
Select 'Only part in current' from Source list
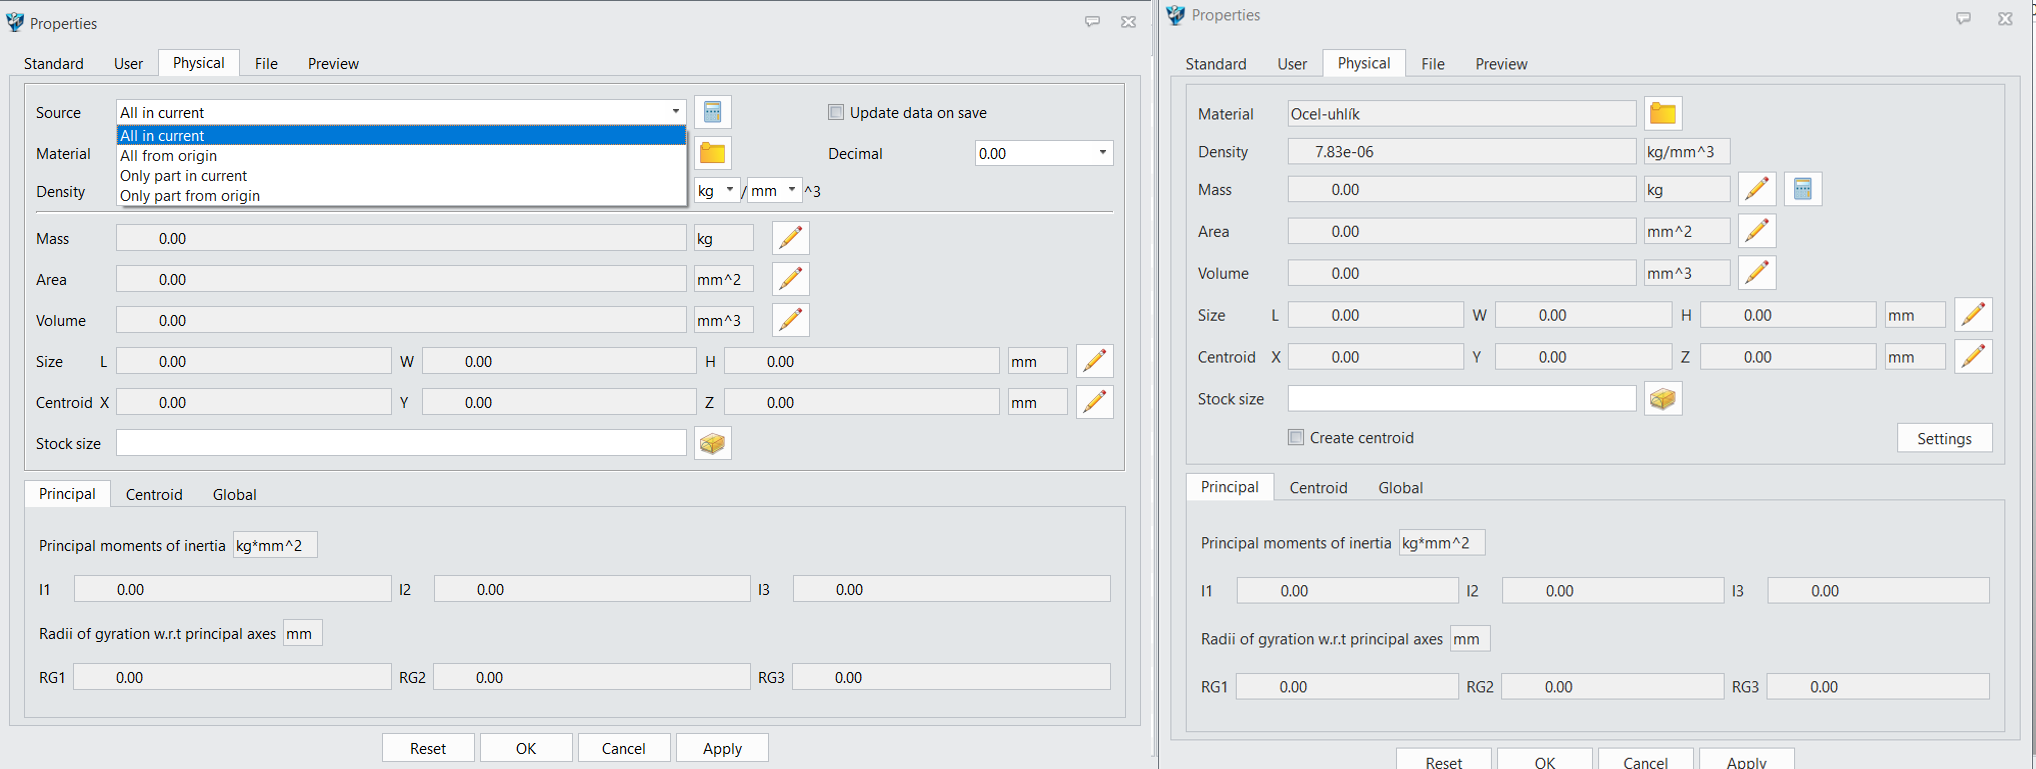point(183,176)
